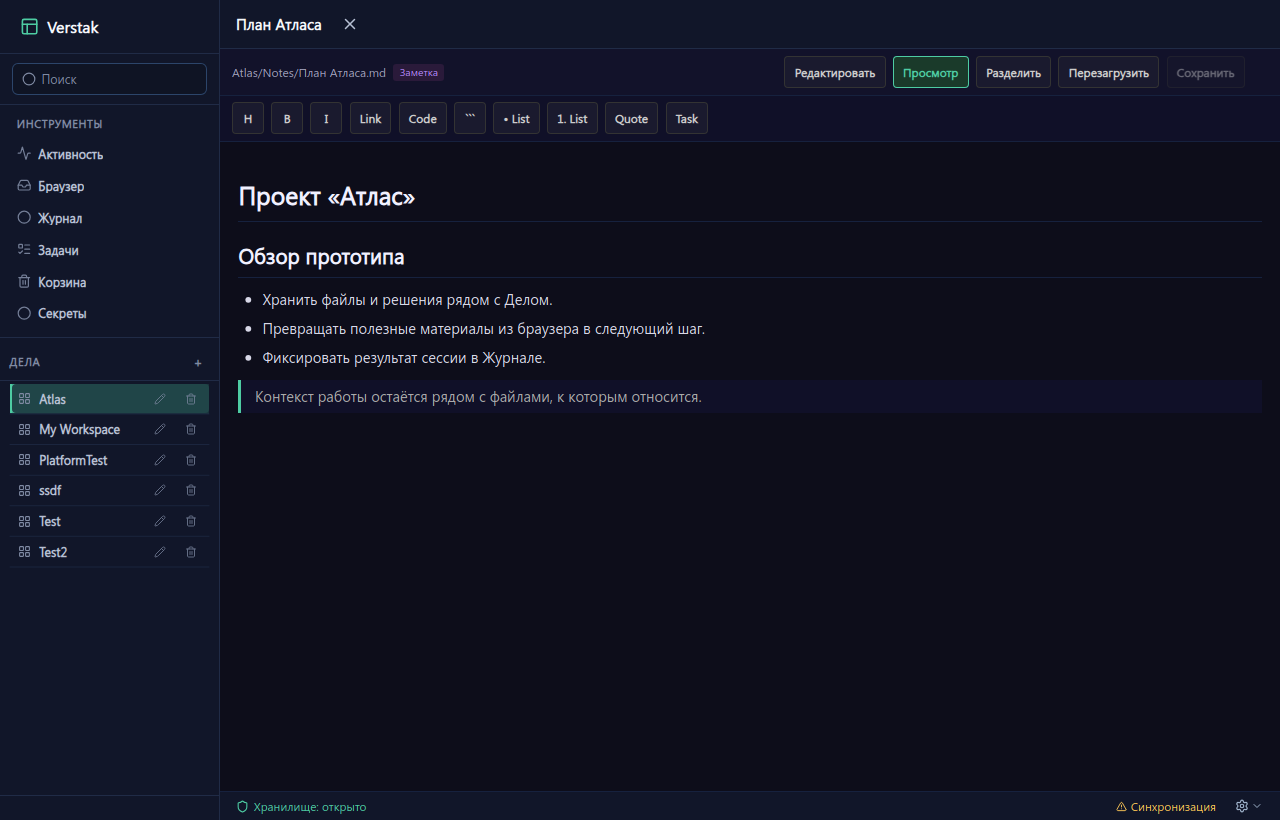Edit the PlatformTest entry
1280x820 pixels.
[x=160, y=460]
